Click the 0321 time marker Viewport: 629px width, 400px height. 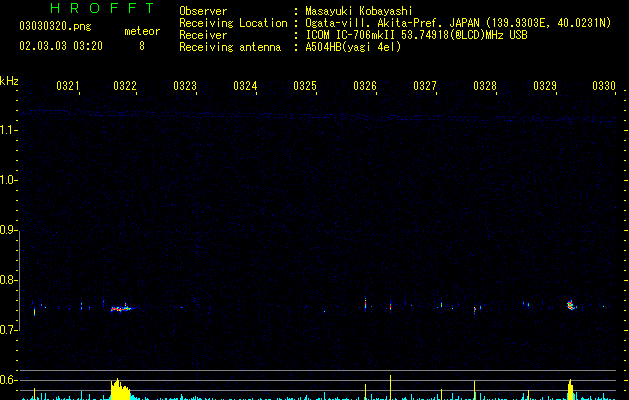(x=67, y=86)
